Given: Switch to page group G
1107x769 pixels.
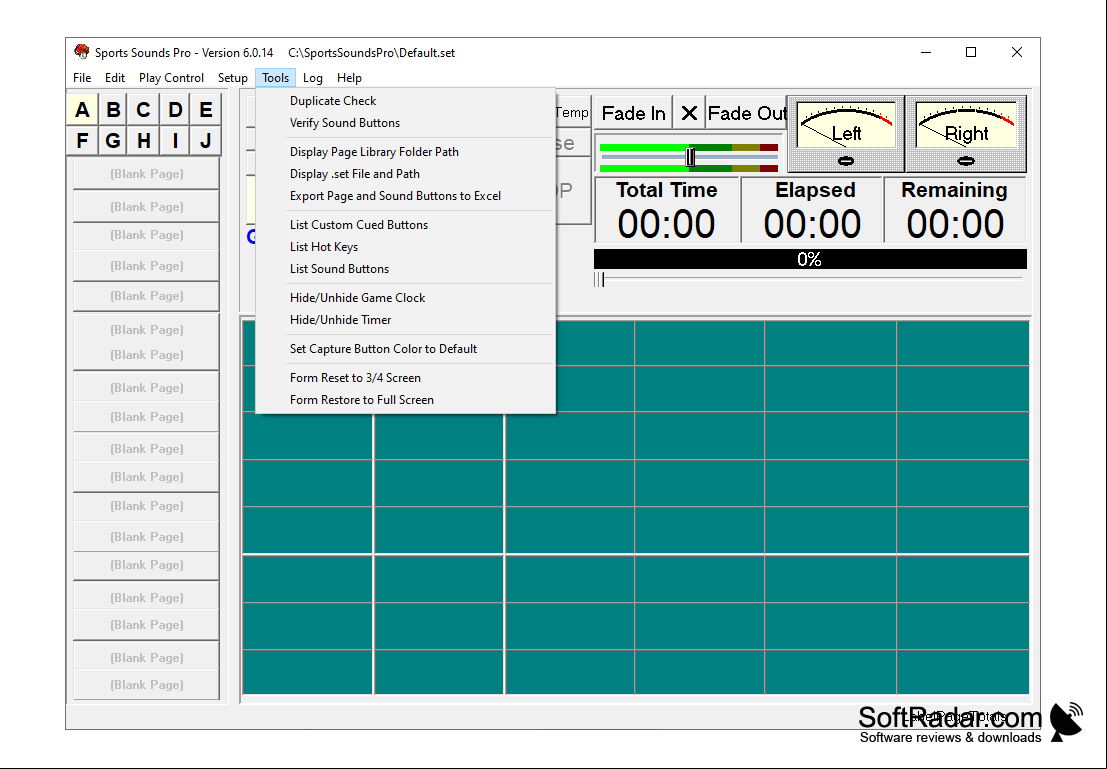Looking at the screenshot, I should [113, 141].
